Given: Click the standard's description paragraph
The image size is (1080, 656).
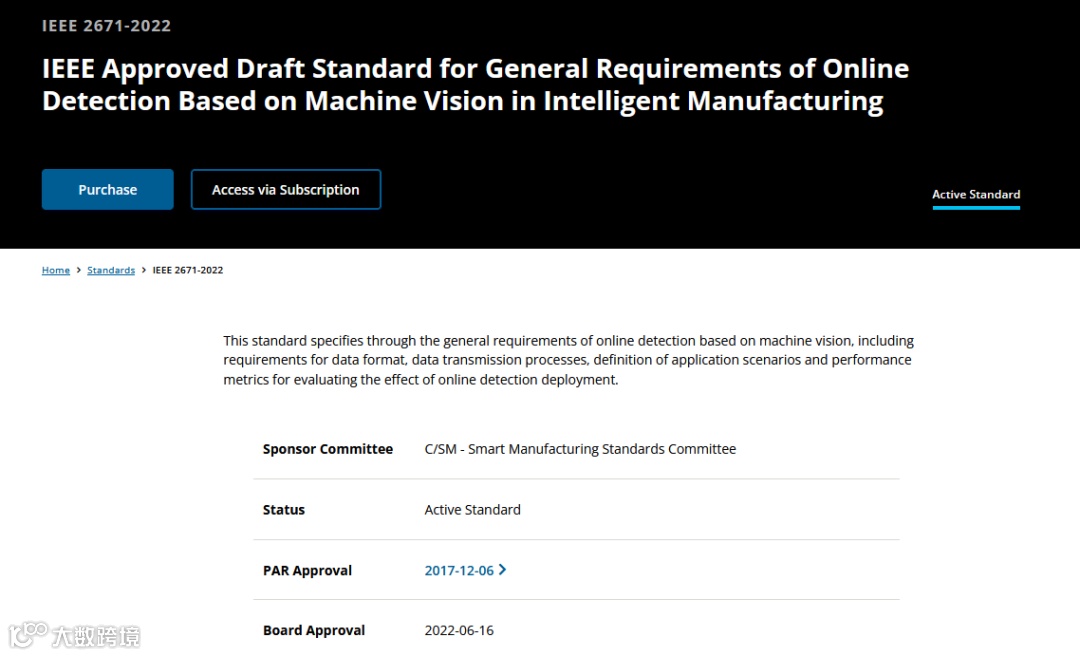Looking at the screenshot, I should pos(568,360).
